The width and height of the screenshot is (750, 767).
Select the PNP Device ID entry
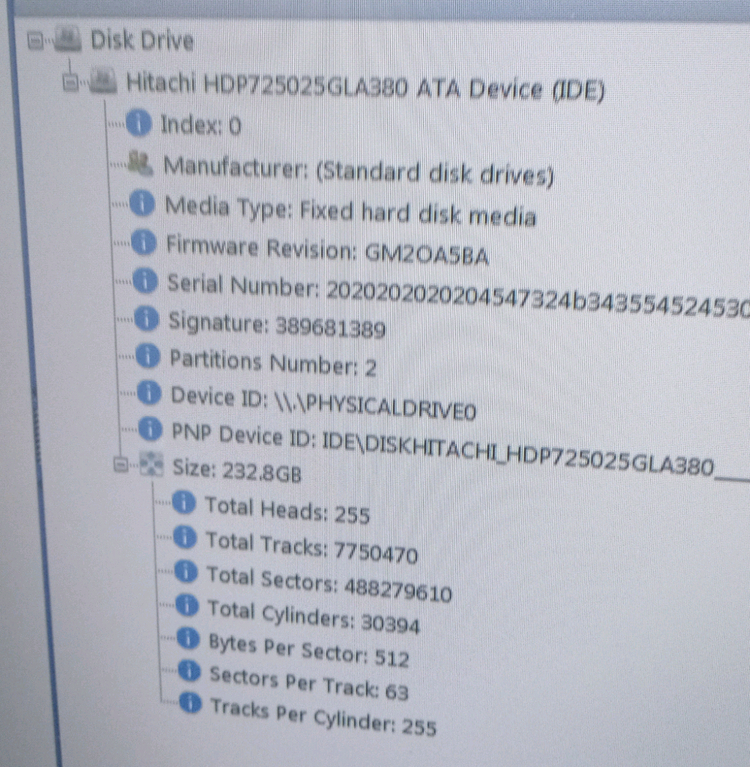point(440,441)
